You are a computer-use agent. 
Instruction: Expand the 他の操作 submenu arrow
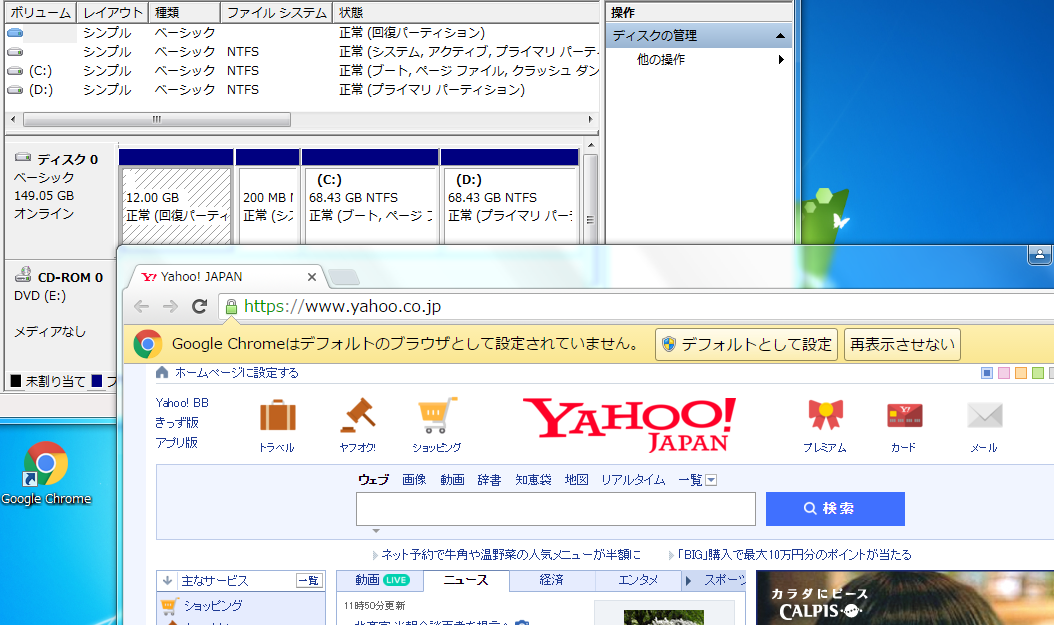(781, 60)
